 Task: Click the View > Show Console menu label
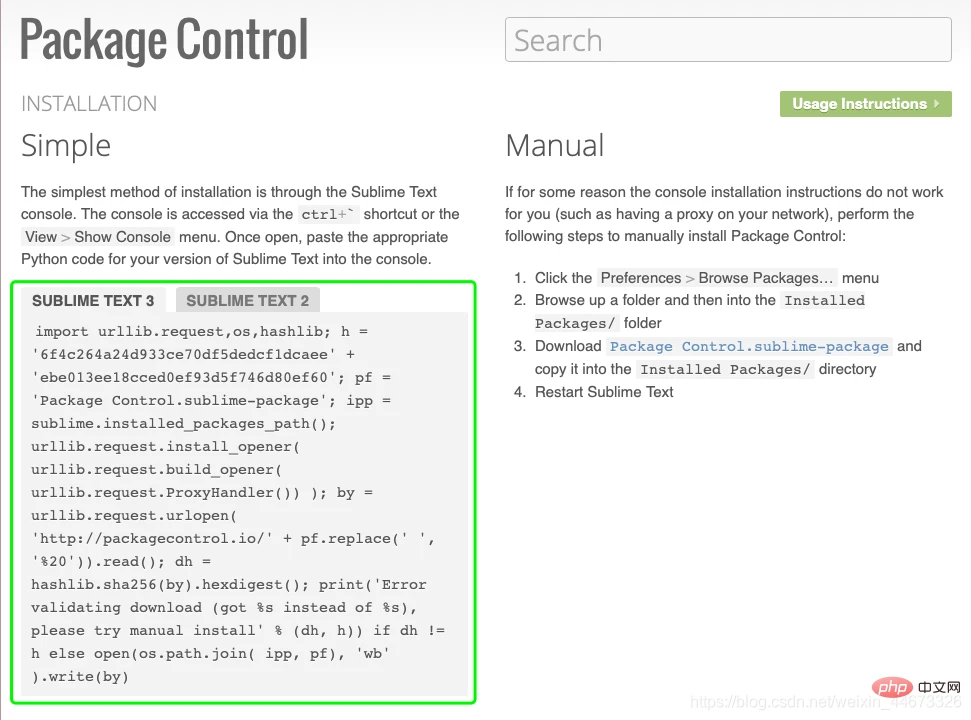click(x=98, y=237)
